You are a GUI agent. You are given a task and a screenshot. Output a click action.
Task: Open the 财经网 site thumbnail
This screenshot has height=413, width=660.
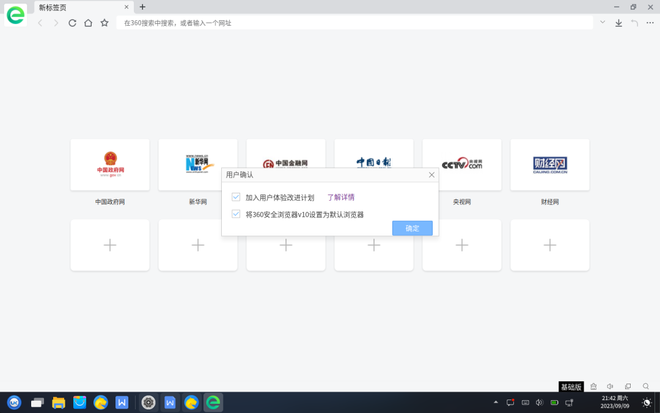(x=549, y=165)
